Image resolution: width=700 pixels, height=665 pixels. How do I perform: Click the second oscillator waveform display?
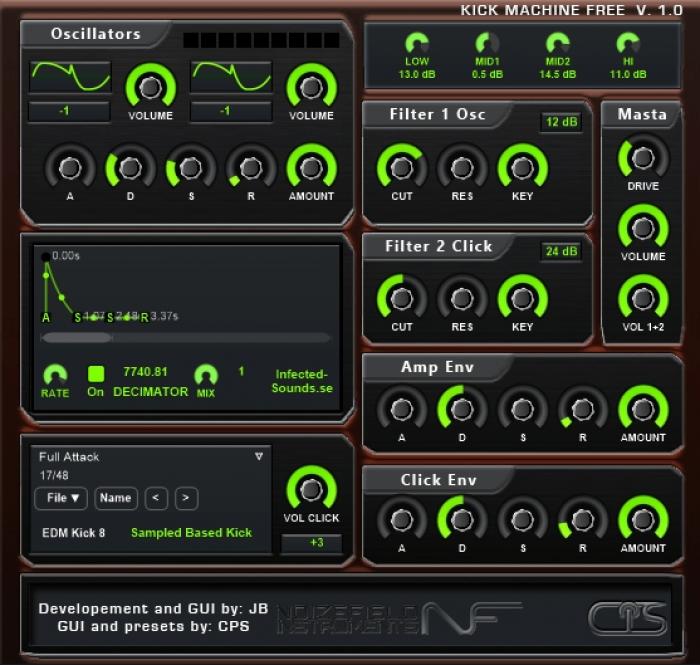click(230, 77)
